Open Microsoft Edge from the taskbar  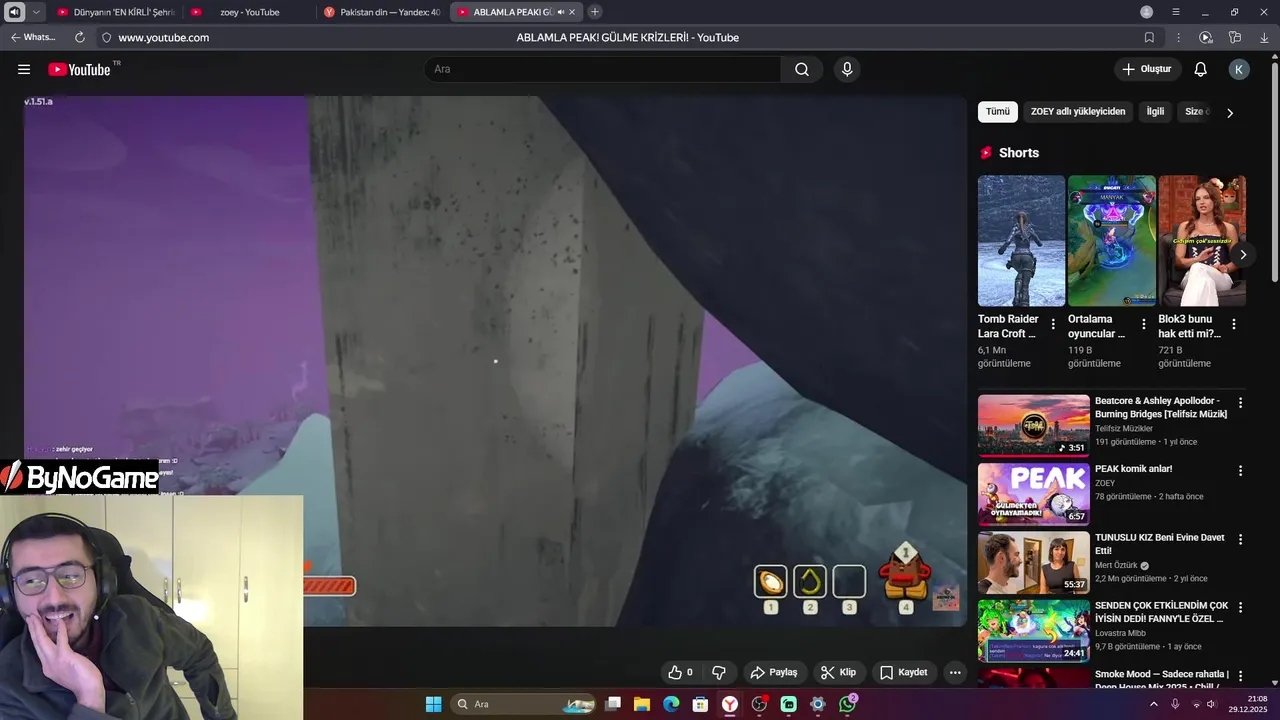[671, 704]
